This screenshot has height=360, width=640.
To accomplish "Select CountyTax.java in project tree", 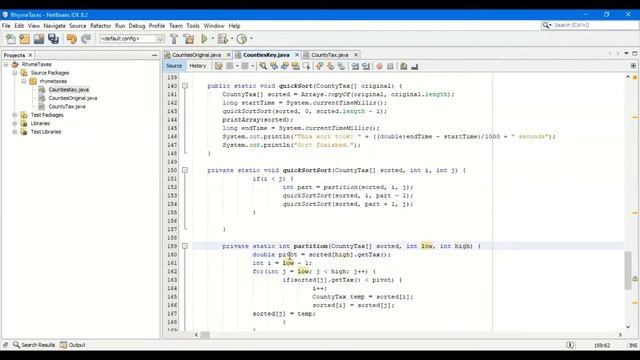I will pos(67,107).
